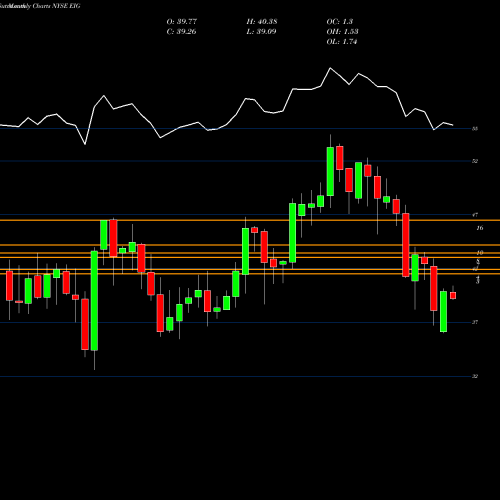Click the 'O: 39.77' open price value
This screenshot has height=500, width=500.
click(x=182, y=22)
